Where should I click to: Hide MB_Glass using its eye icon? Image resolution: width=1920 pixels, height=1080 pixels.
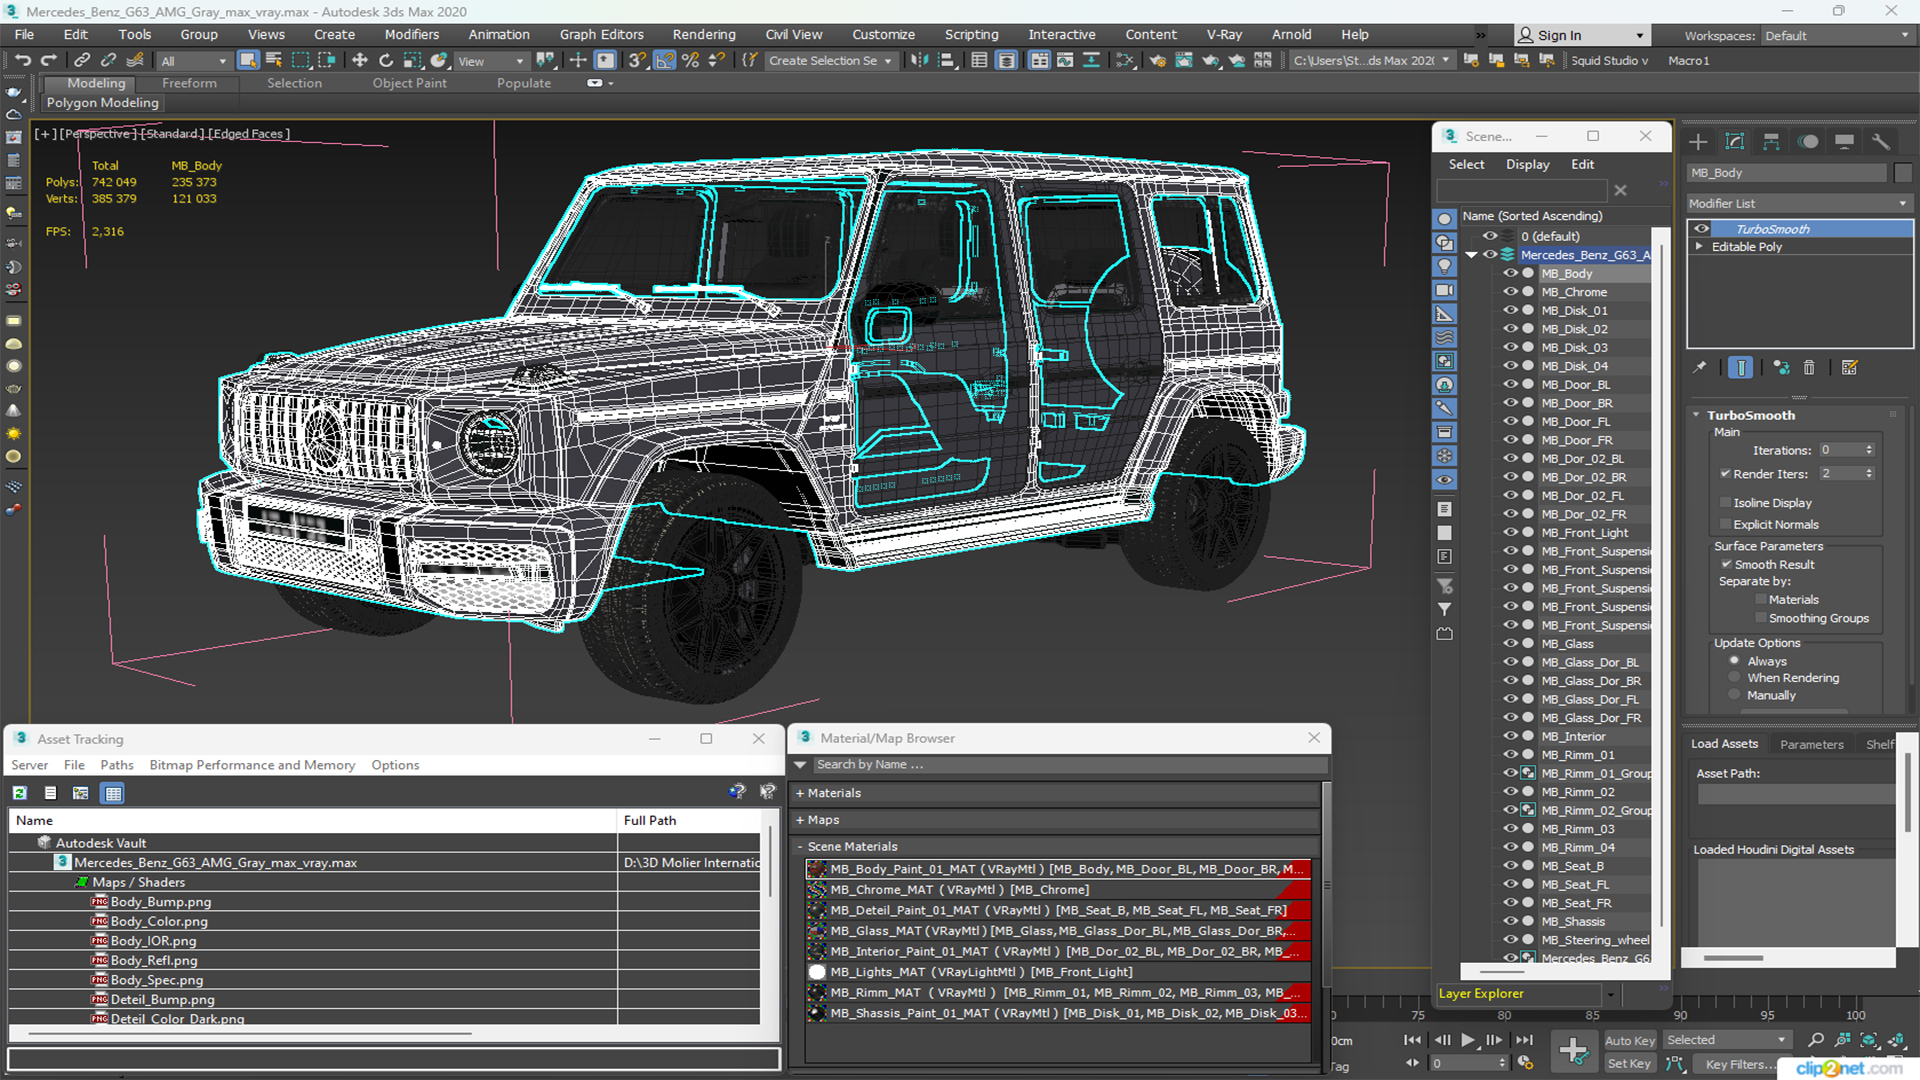pyautogui.click(x=1510, y=644)
